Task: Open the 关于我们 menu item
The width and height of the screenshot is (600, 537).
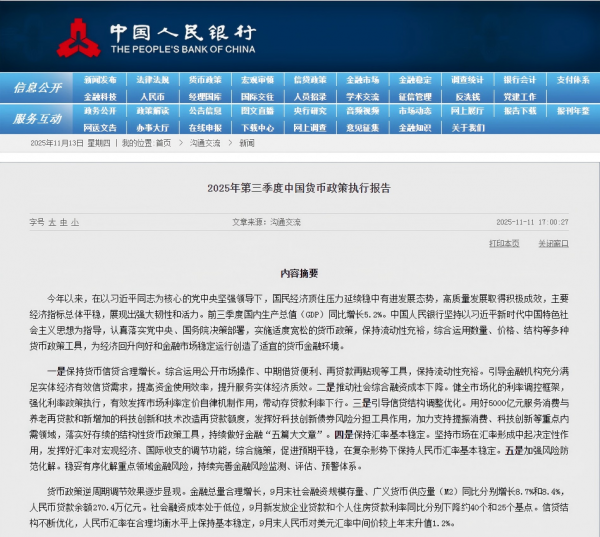Action: [x=468, y=128]
